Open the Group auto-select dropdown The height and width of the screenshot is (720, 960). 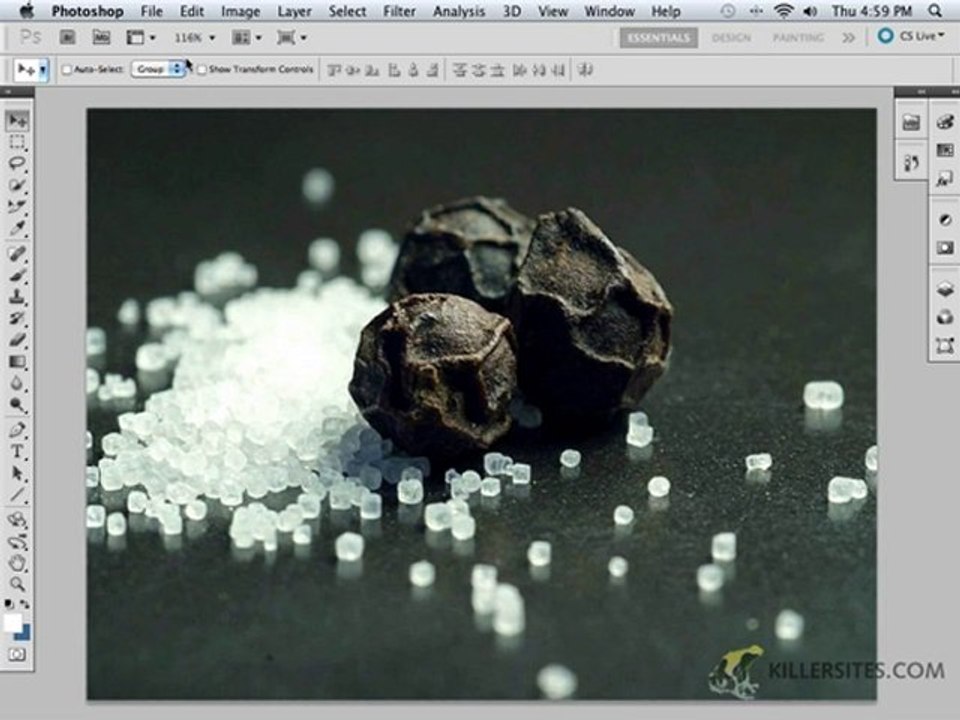pyautogui.click(x=158, y=69)
